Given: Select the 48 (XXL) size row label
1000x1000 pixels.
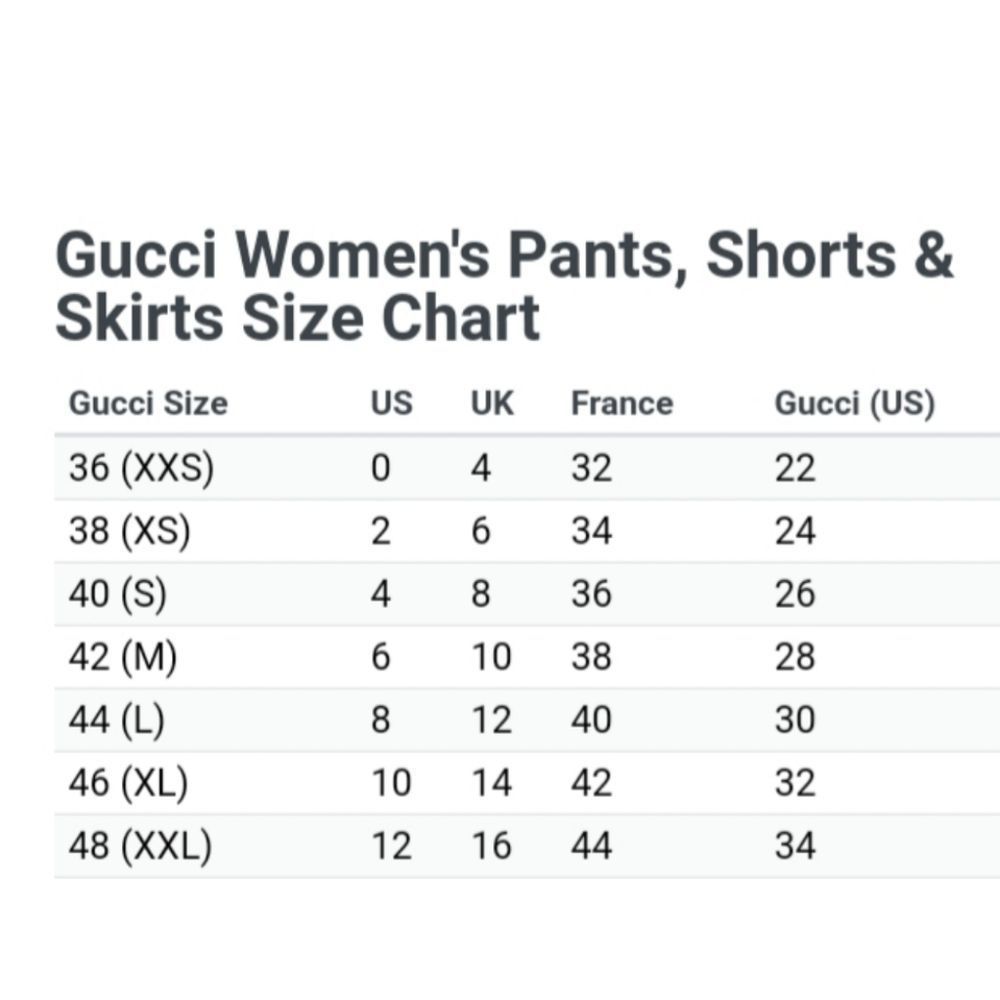Looking at the screenshot, I should 140,846.
